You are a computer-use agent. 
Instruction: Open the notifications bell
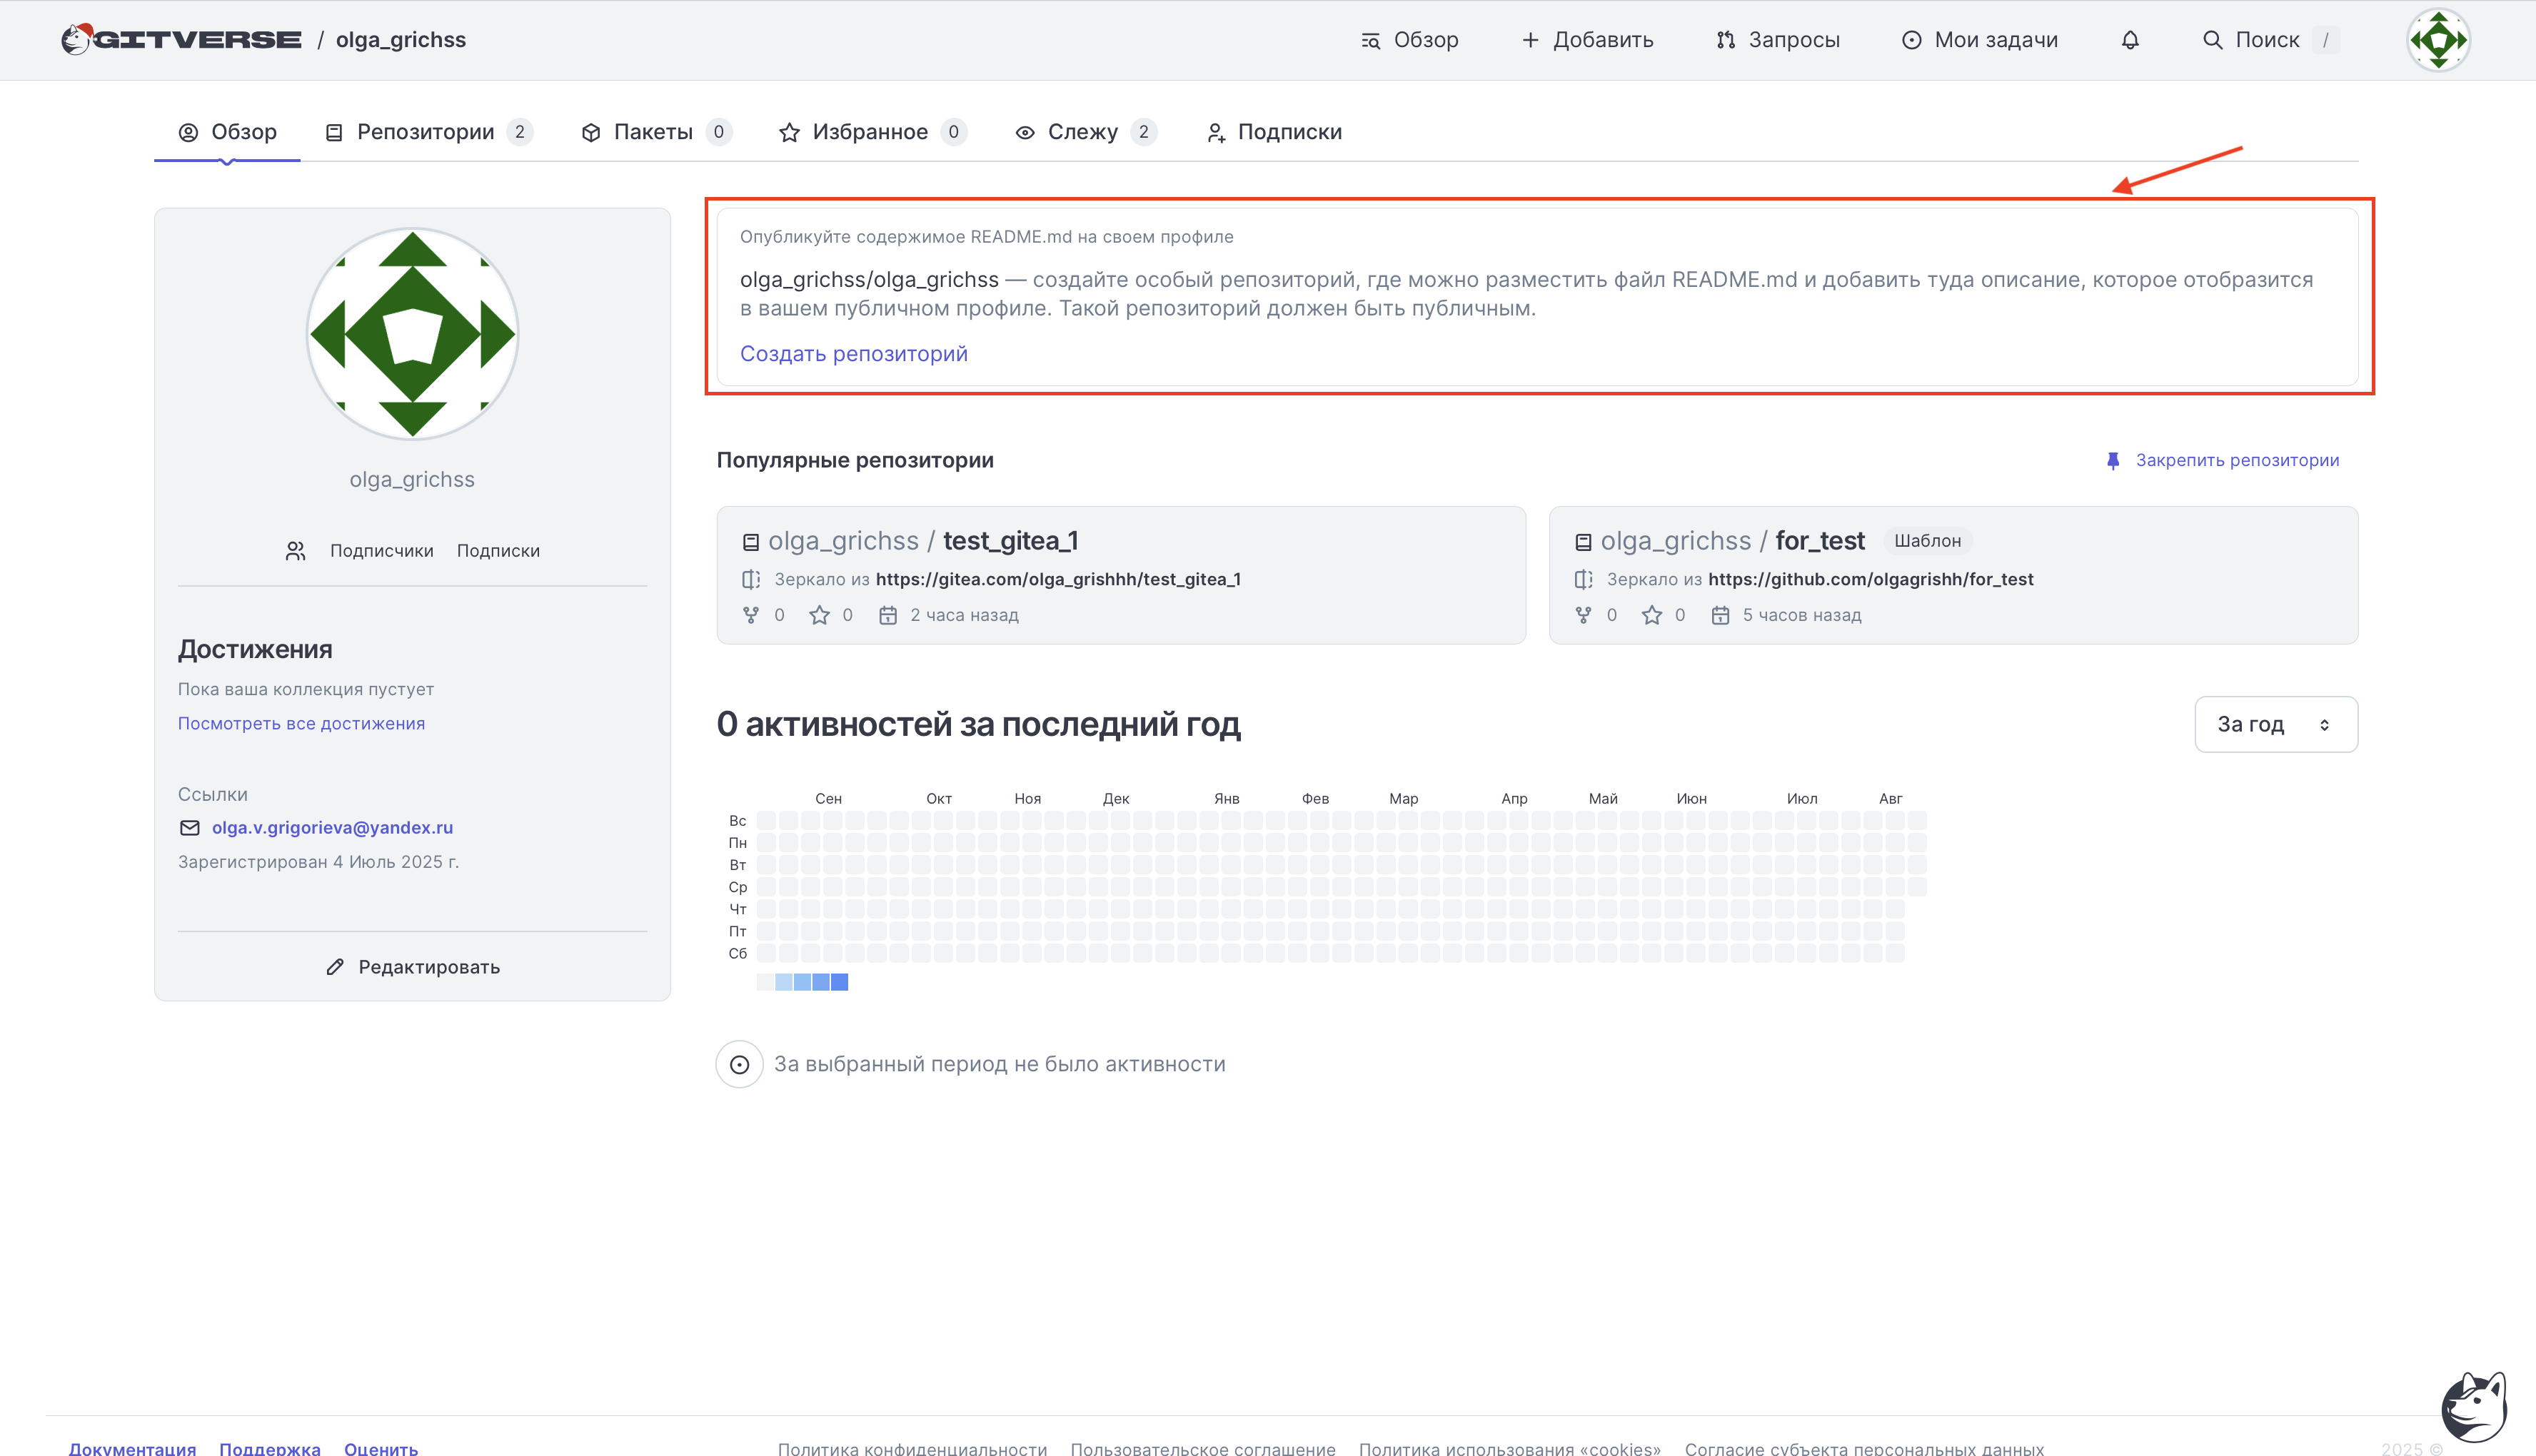click(2130, 40)
